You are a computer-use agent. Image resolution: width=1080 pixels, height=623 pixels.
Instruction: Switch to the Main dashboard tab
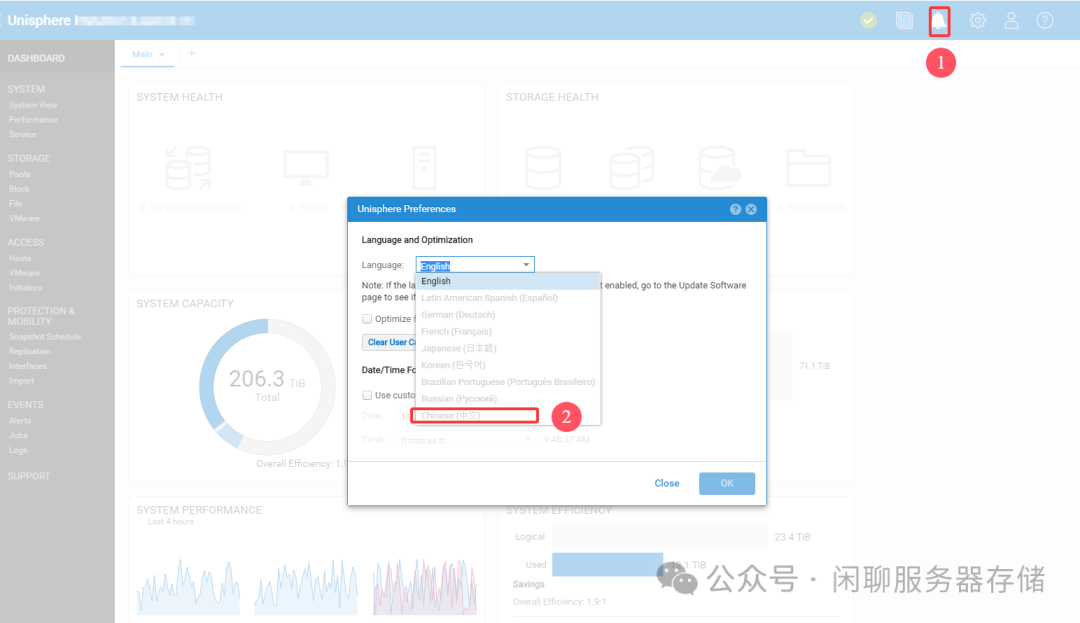(x=143, y=54)
